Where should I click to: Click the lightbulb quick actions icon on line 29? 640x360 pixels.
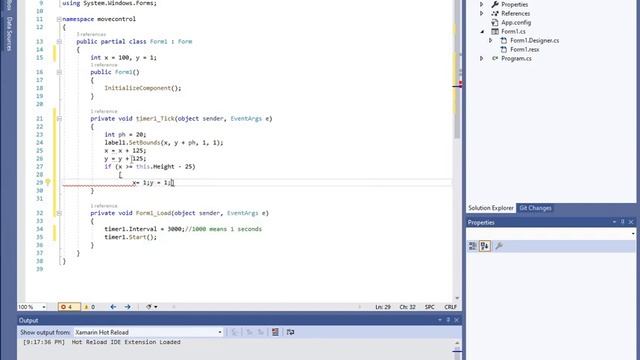coord(47,182)
